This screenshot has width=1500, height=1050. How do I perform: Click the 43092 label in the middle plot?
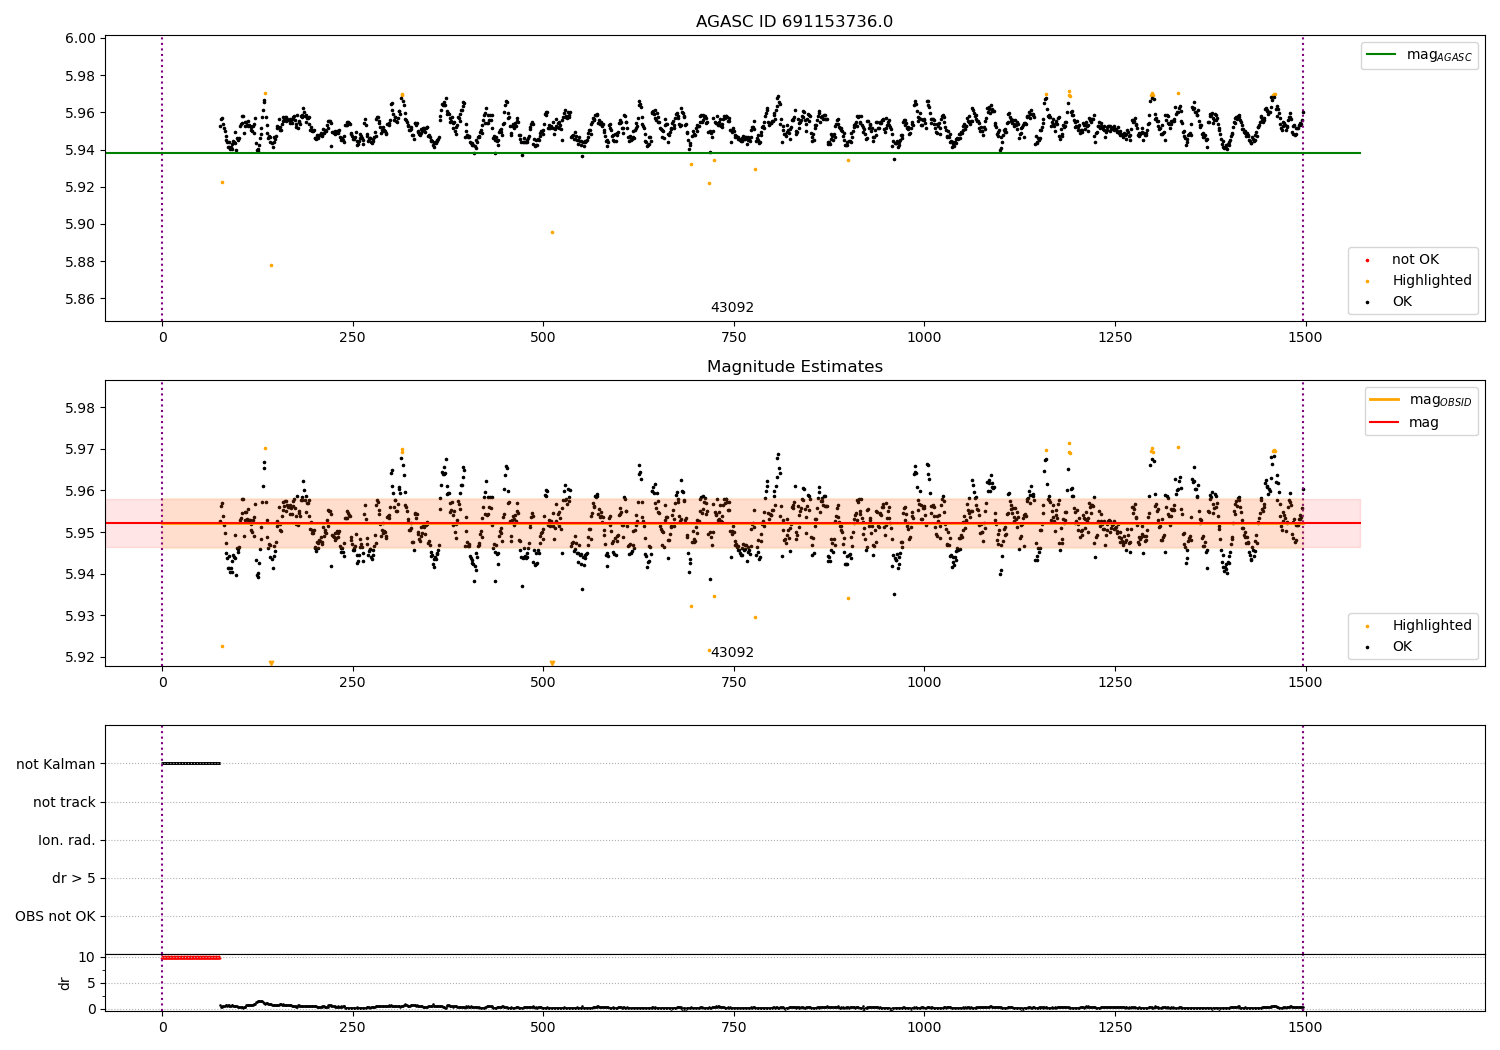click(732, 653)
